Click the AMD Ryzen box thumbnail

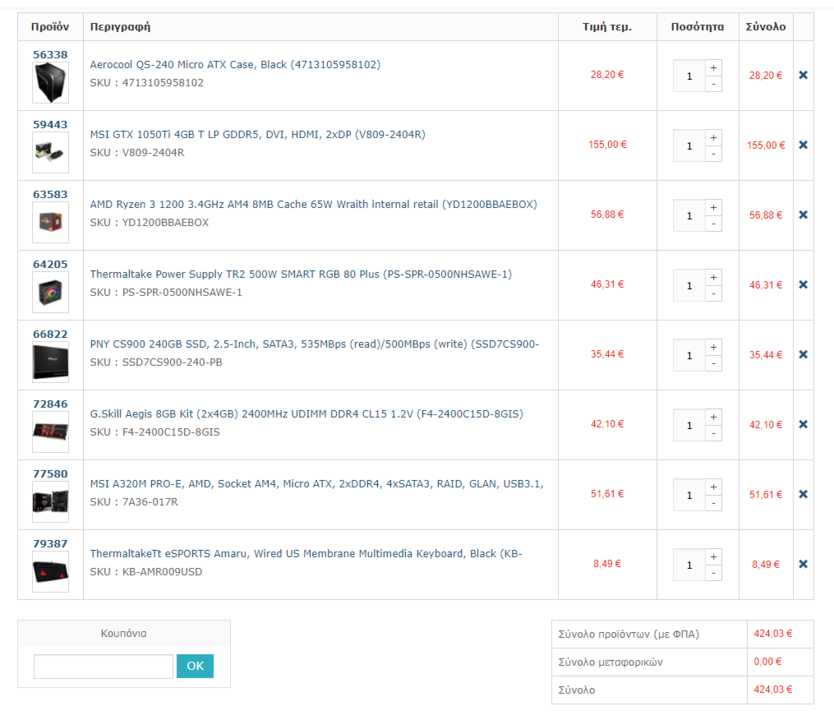click(51, 222)
